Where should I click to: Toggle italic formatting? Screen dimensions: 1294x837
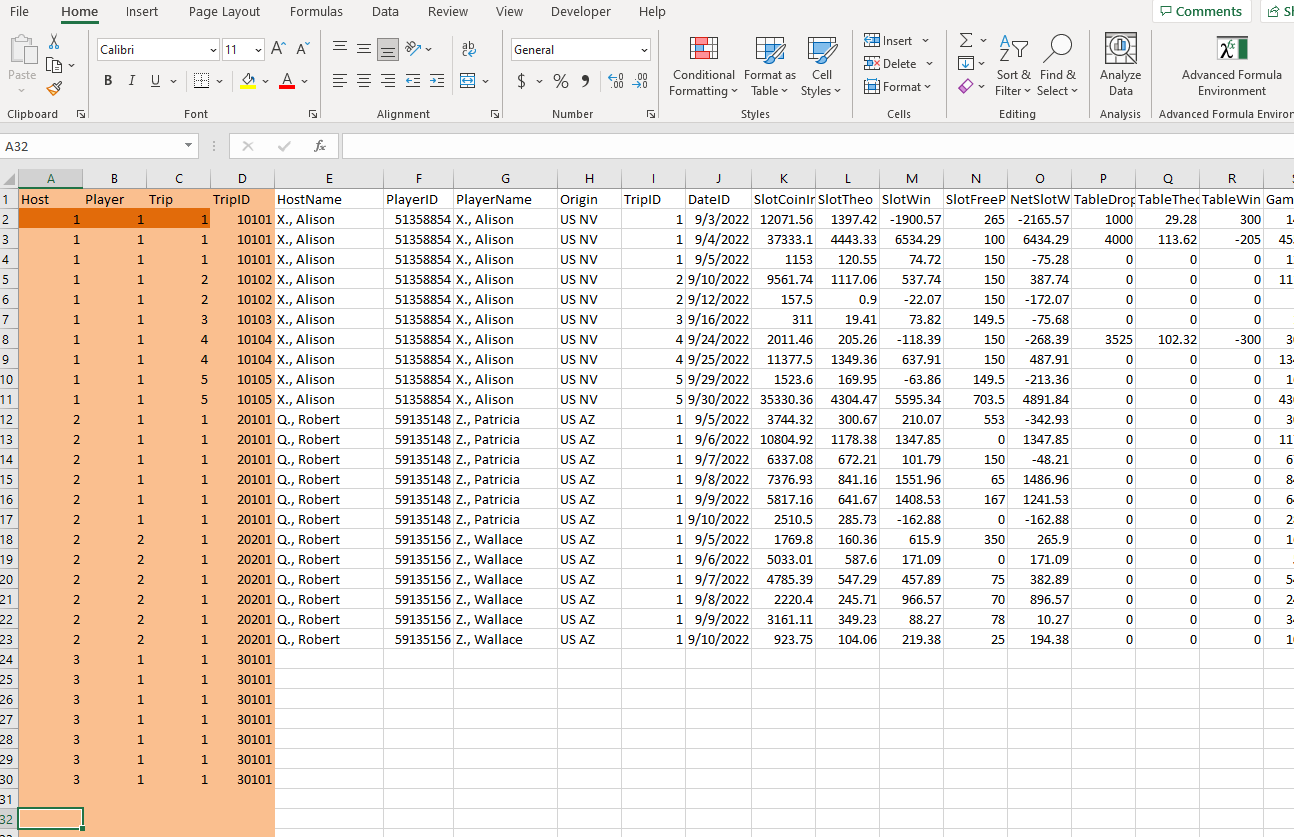click(132, 81)
